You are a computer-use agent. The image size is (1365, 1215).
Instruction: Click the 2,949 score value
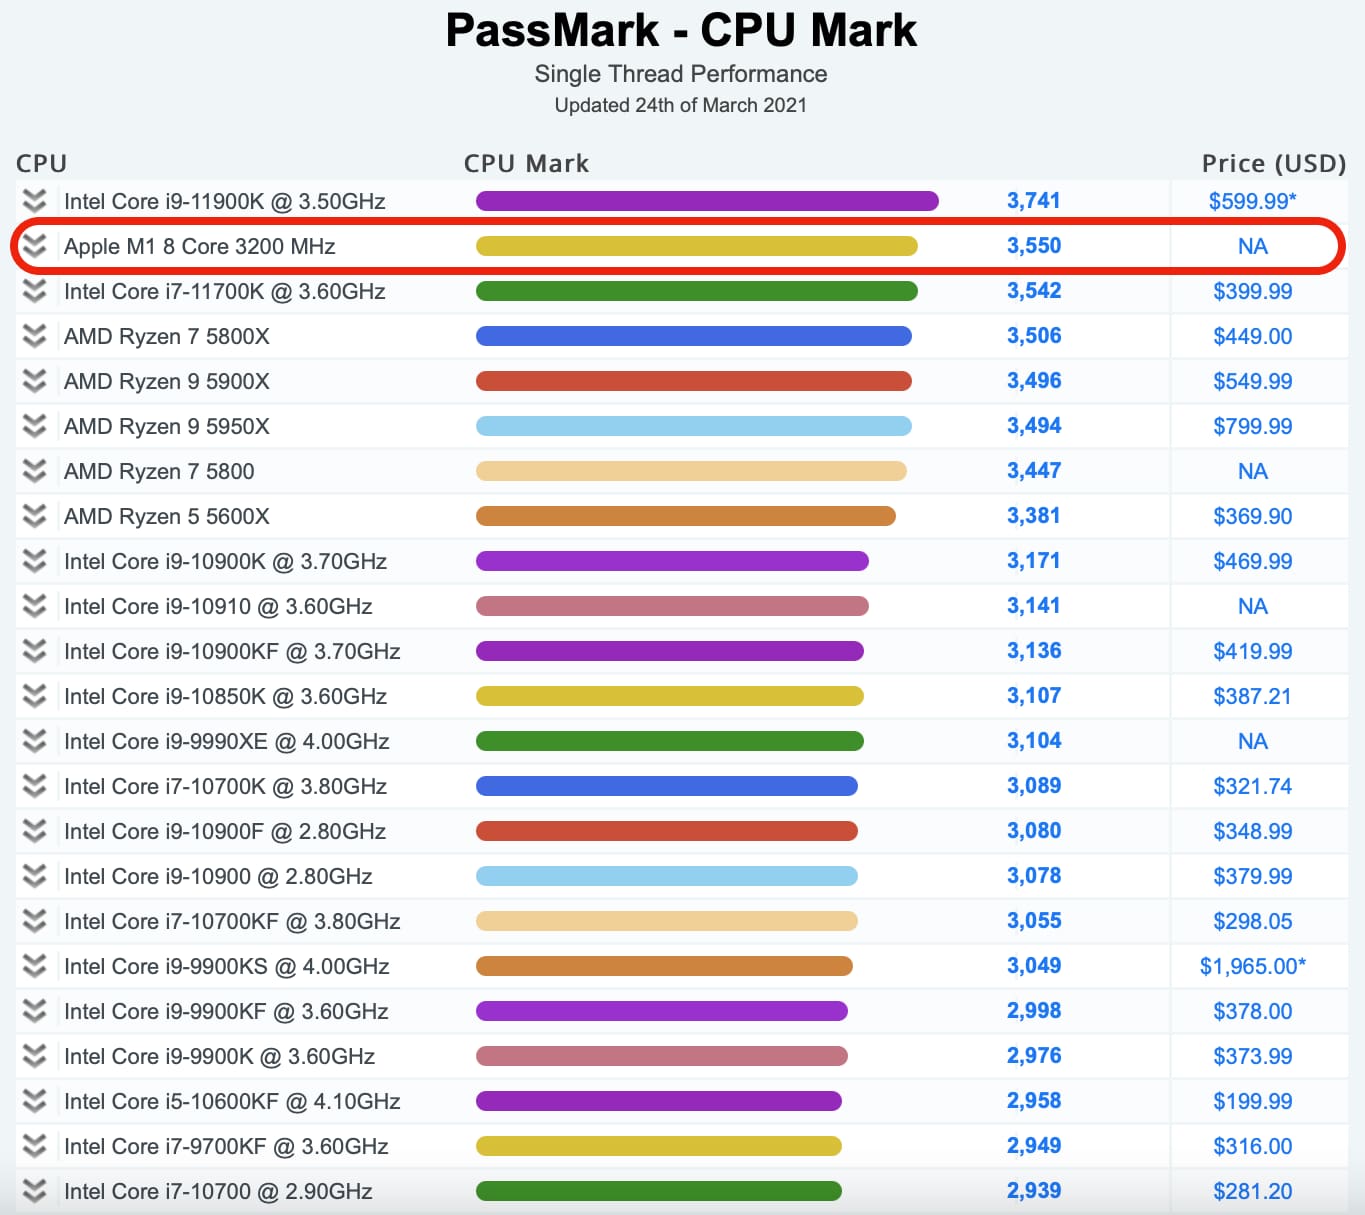point(1034,1145)
